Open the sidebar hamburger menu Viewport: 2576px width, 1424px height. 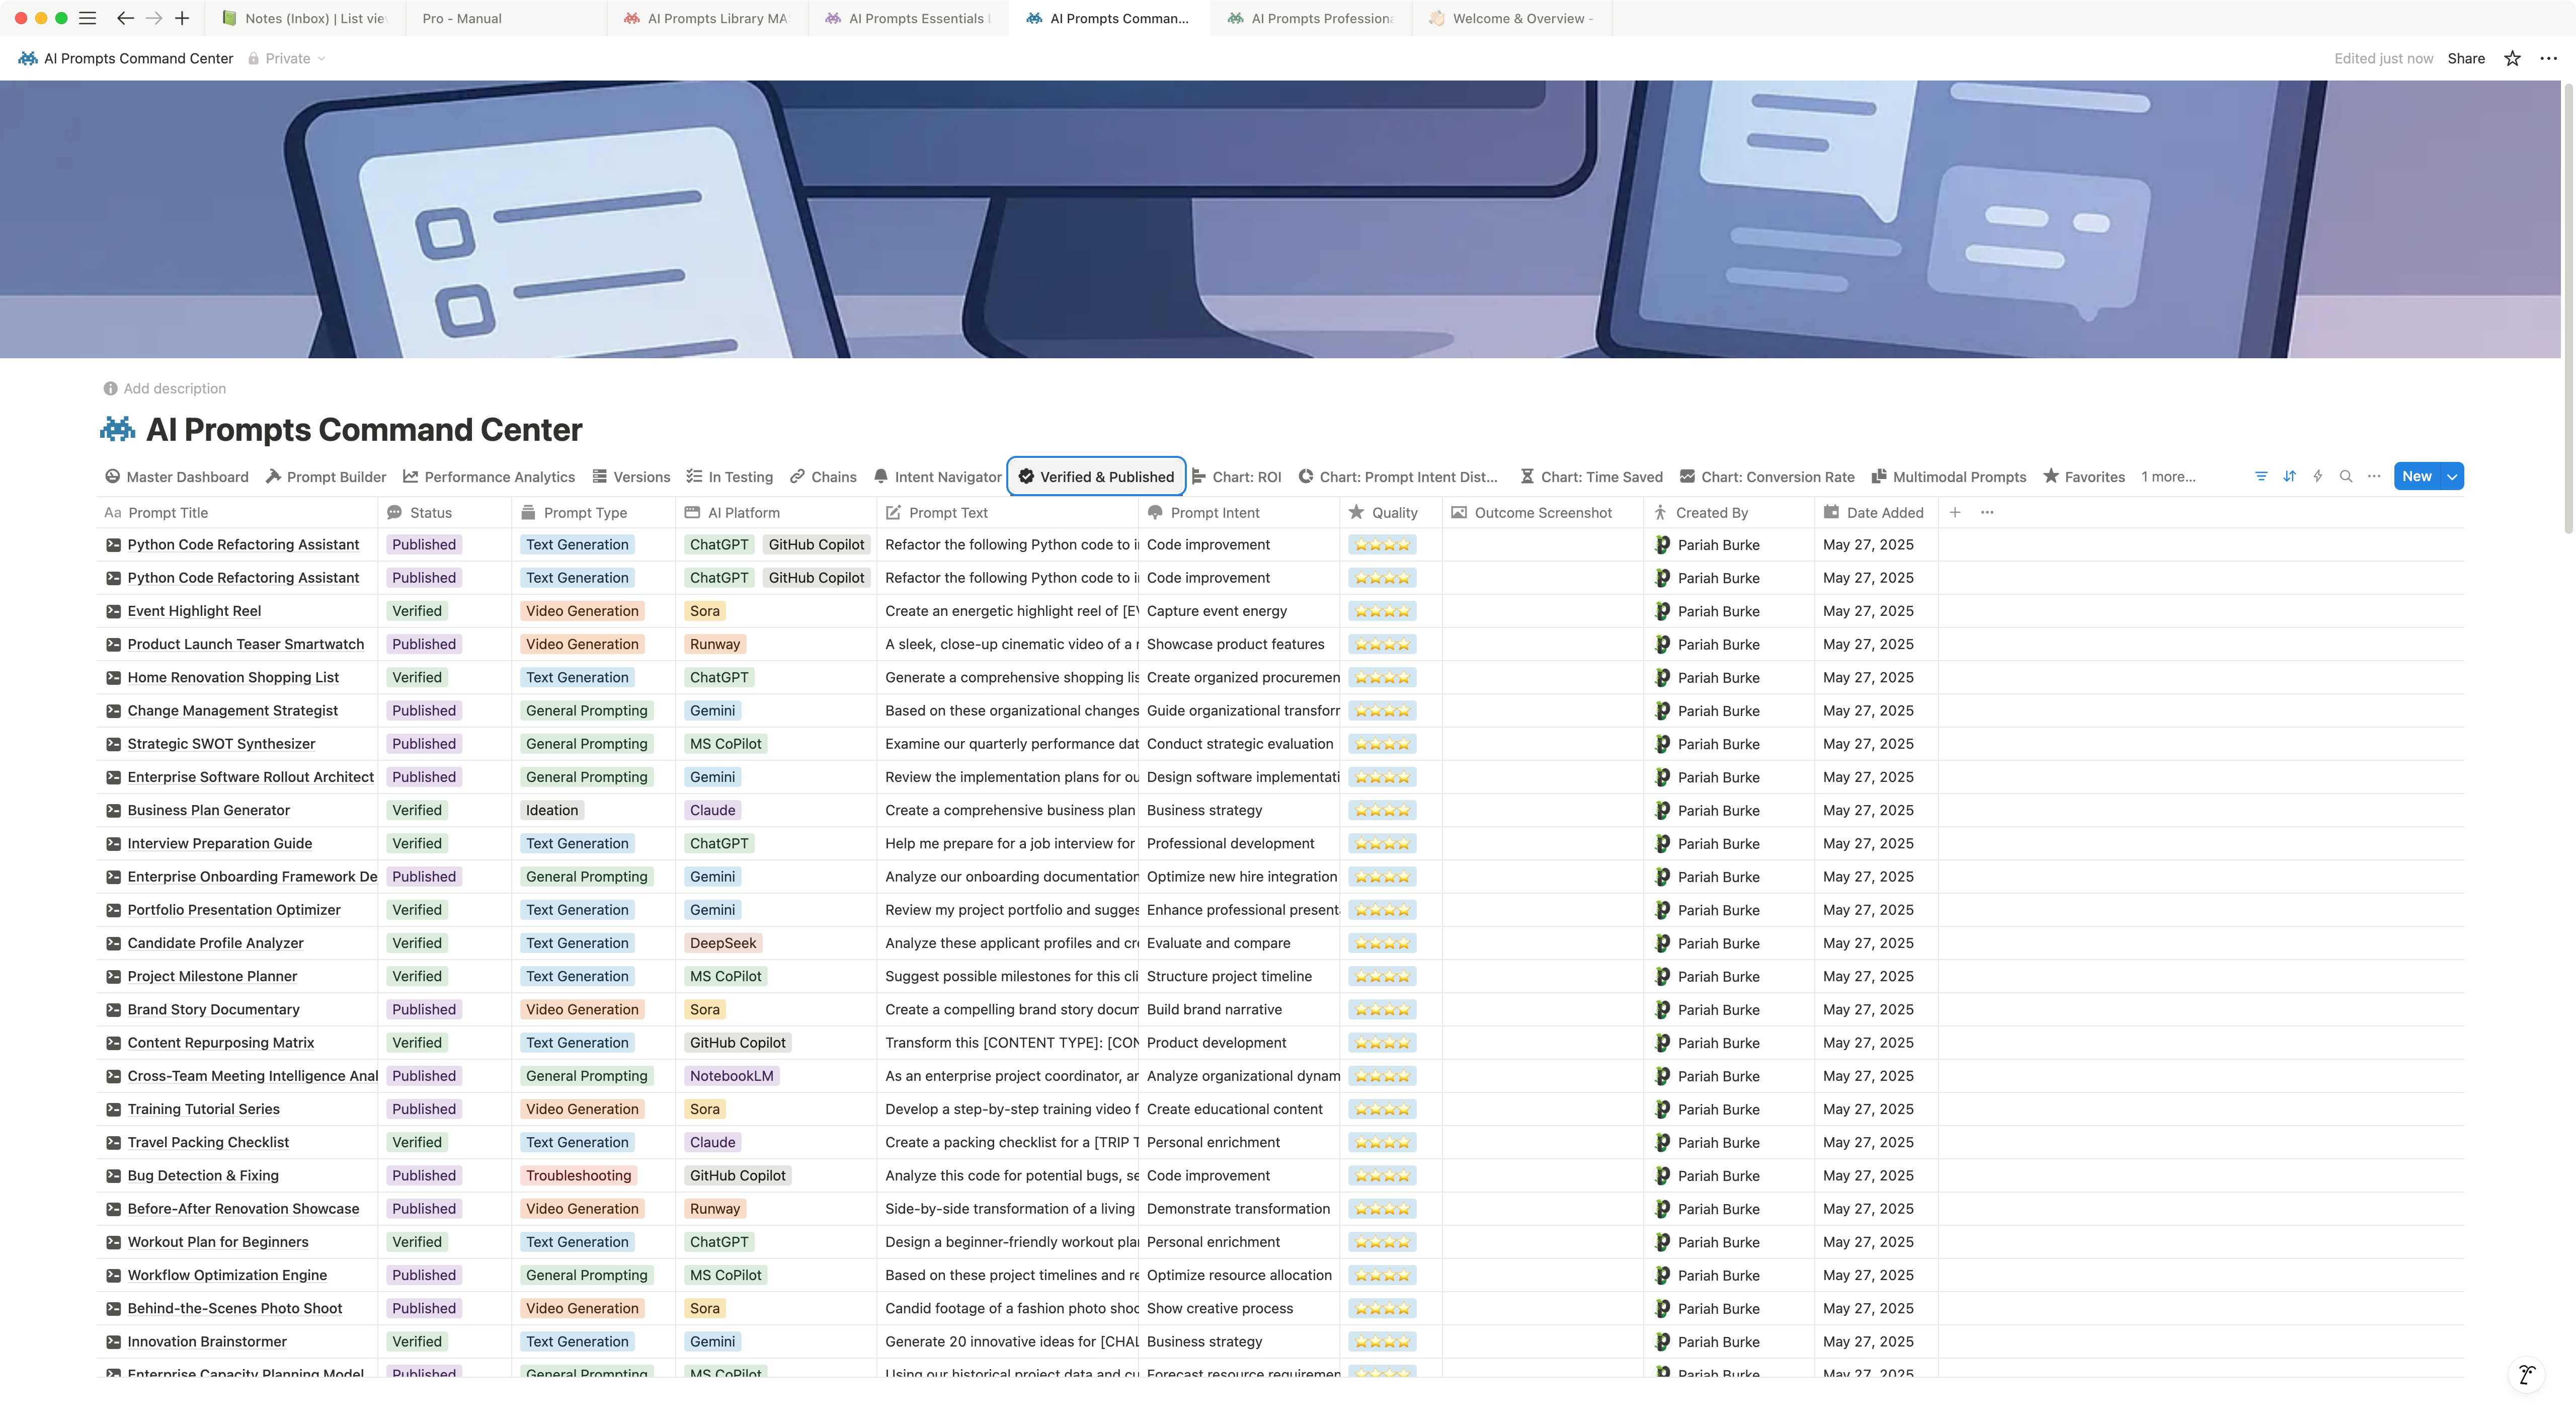click(88, 18)
